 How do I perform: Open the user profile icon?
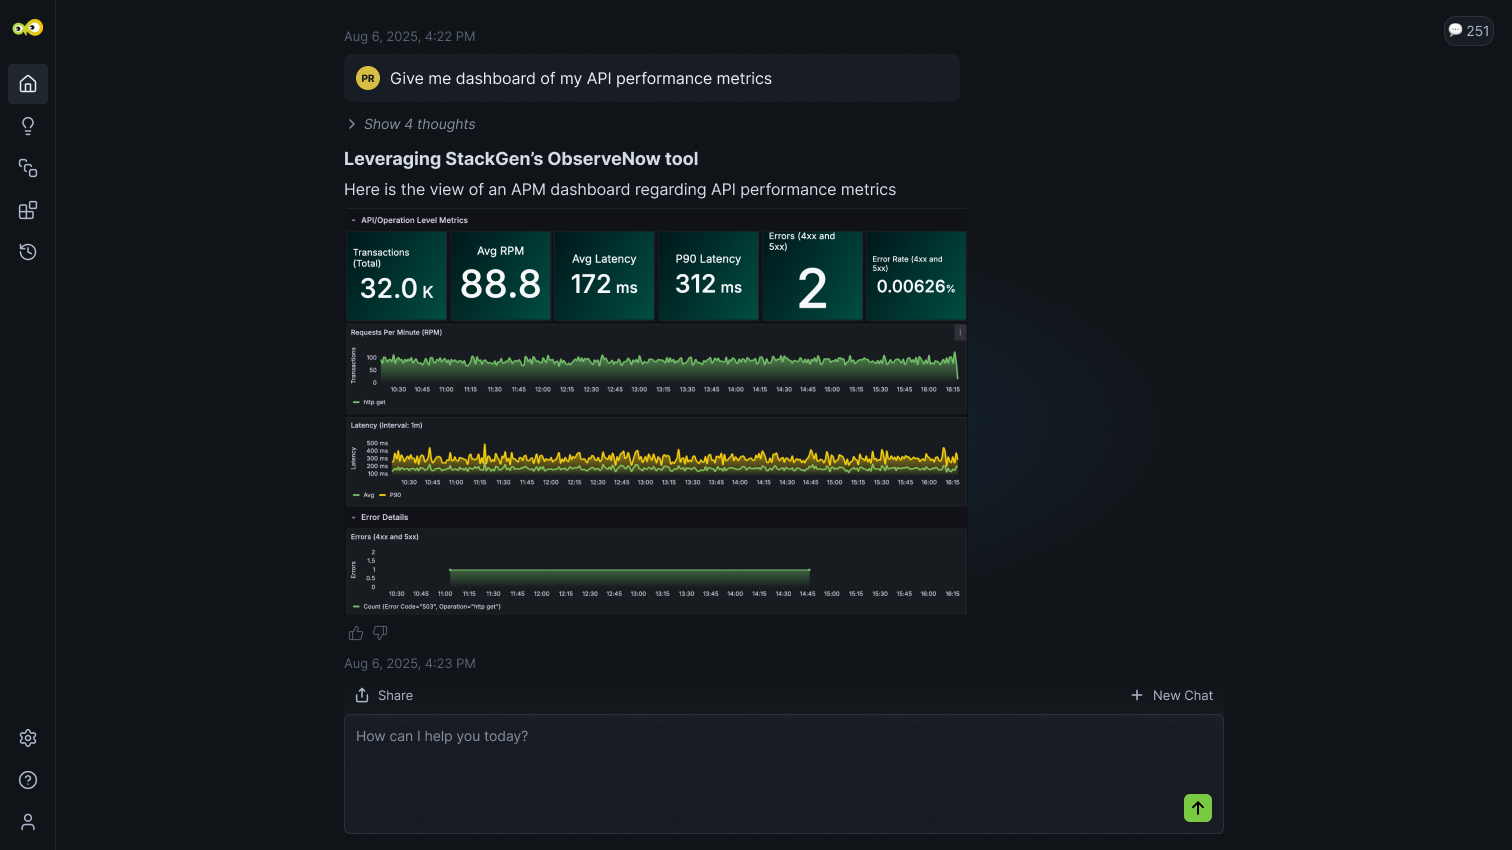click(28, 822)
